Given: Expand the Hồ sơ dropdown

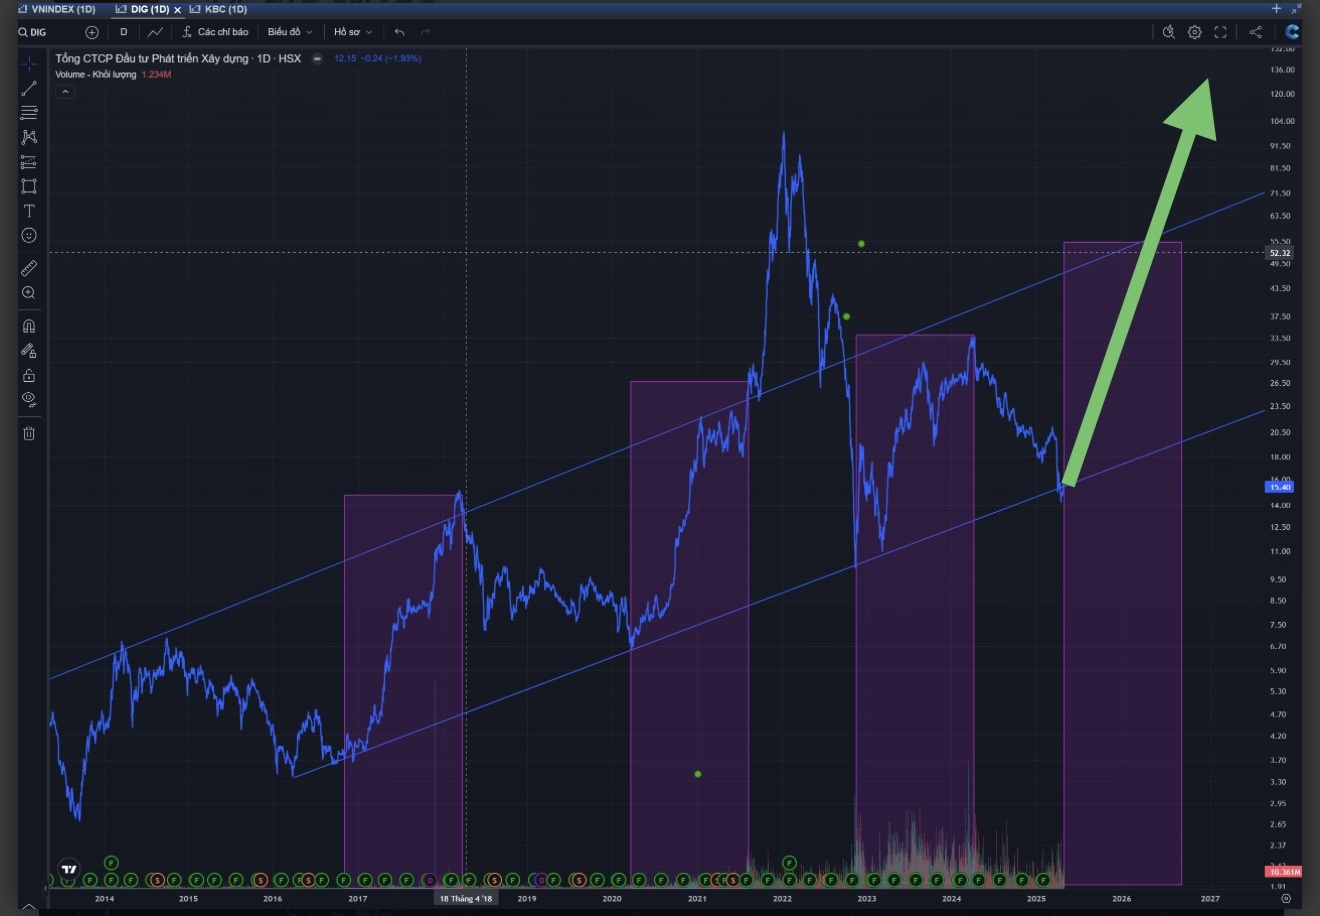Looking at the screenshot, I should (353, 32).
